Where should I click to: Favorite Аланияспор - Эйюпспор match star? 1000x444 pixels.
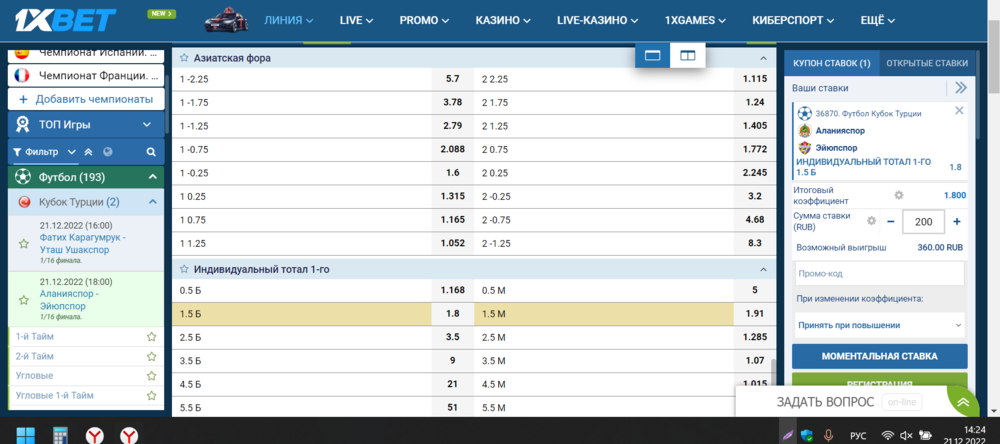click(24, 300)
